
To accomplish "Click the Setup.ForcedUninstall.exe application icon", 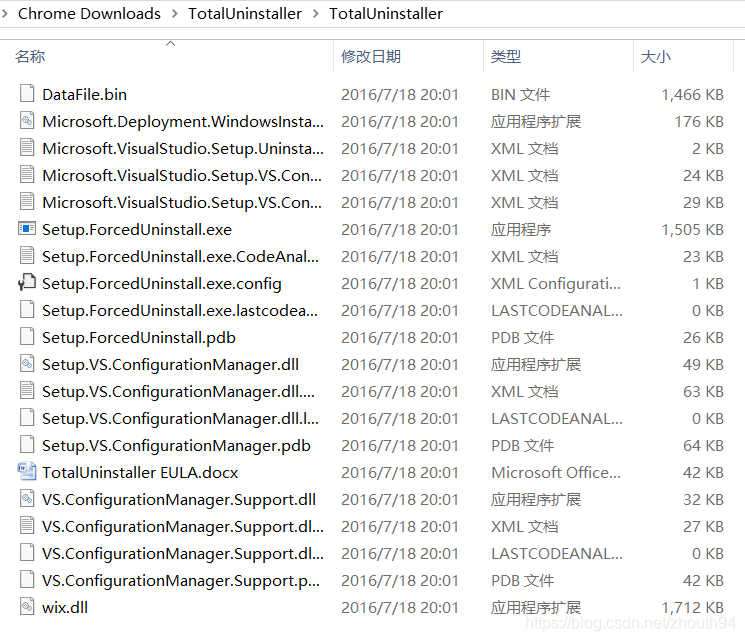I will (27, 229).
